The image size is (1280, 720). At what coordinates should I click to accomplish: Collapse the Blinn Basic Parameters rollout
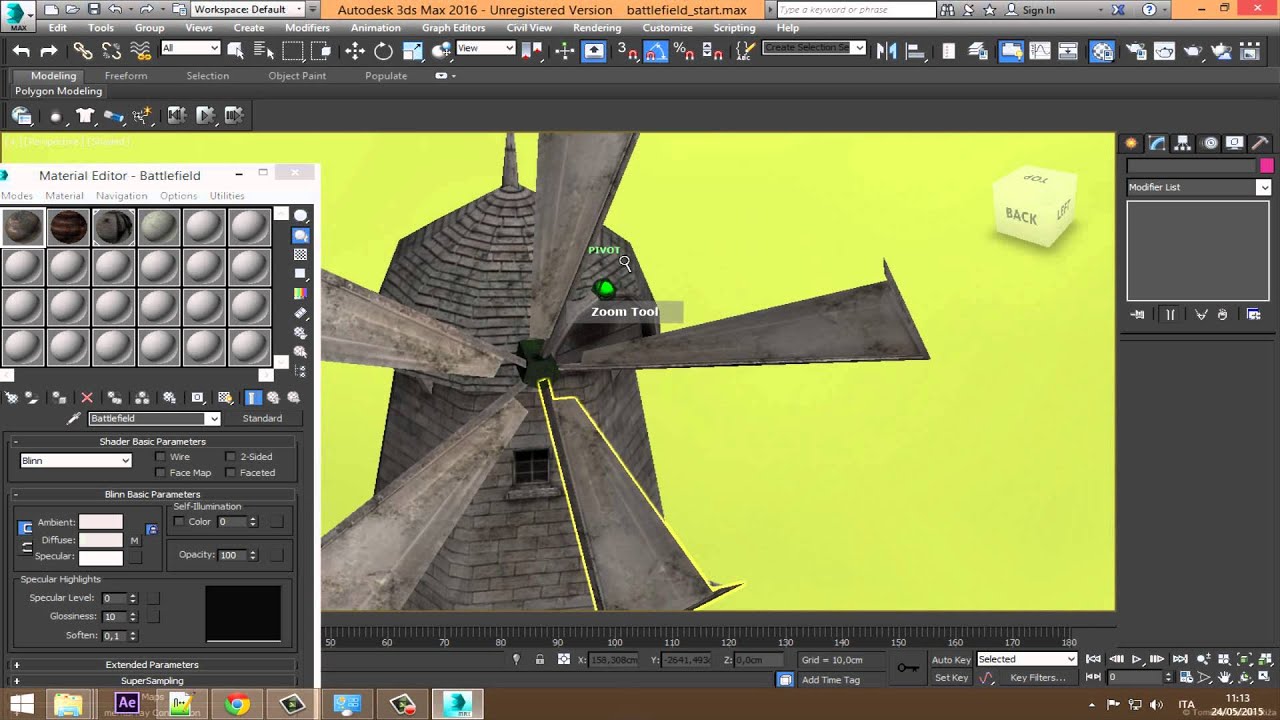[x=152, y=494]
